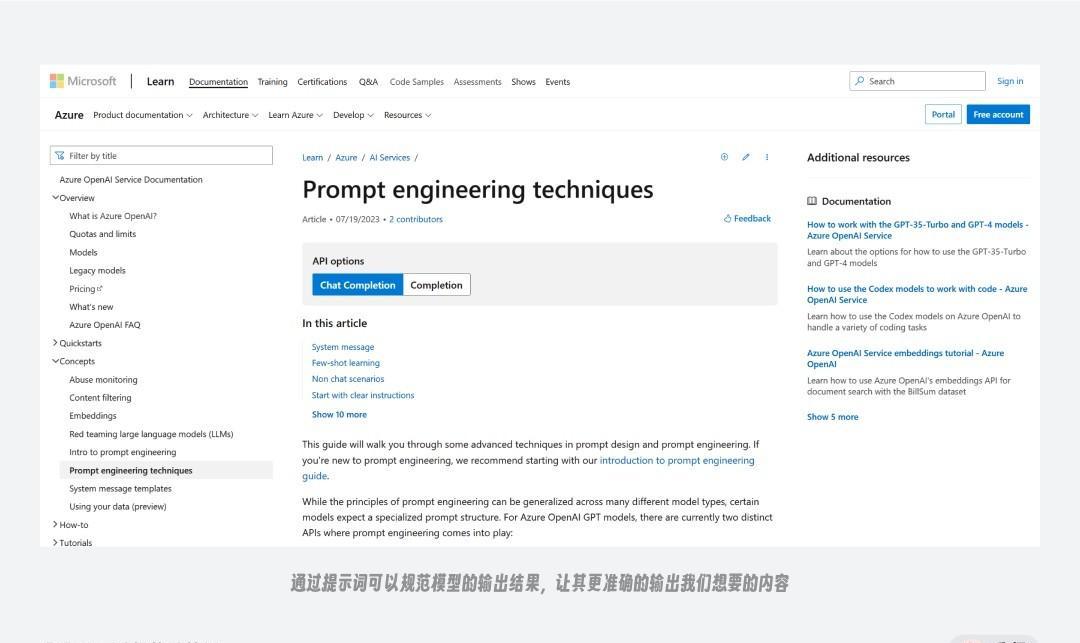Click the Microsoft logo
Screen dimensions: 1080x643
pyautogui.click(x=83, y=81)
